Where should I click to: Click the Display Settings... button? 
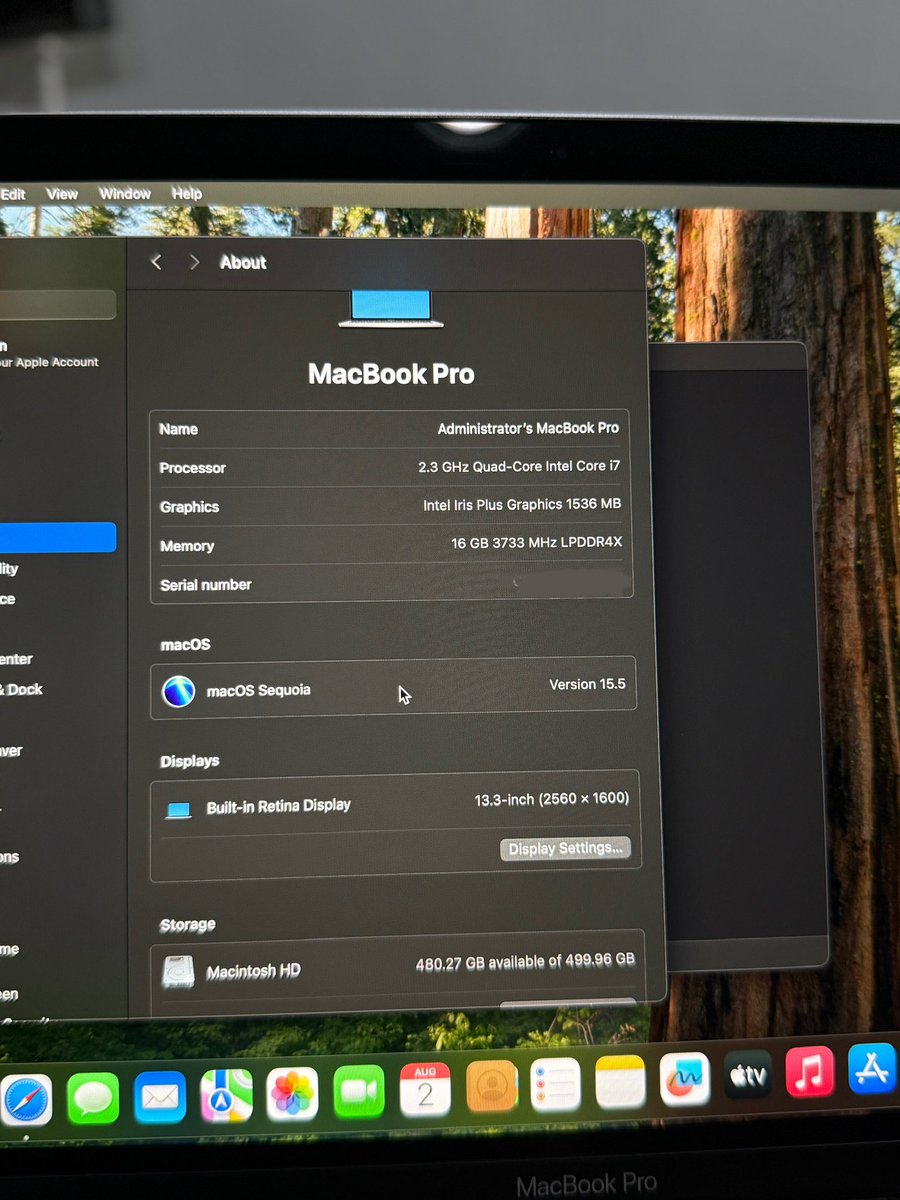pos(565,849)
